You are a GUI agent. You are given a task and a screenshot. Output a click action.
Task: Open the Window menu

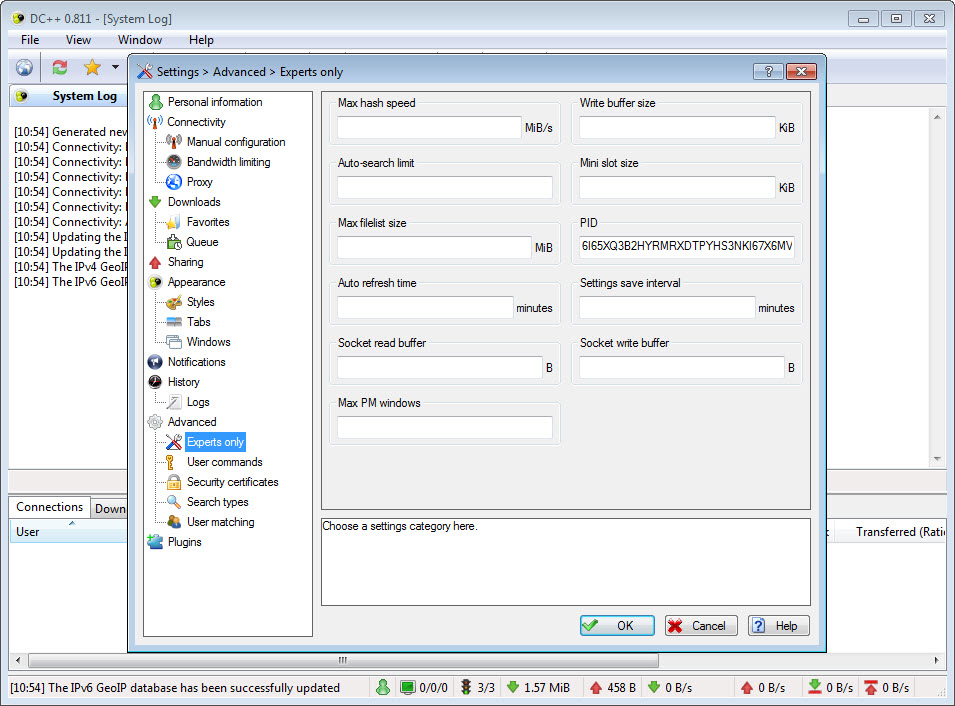[140, 40]
